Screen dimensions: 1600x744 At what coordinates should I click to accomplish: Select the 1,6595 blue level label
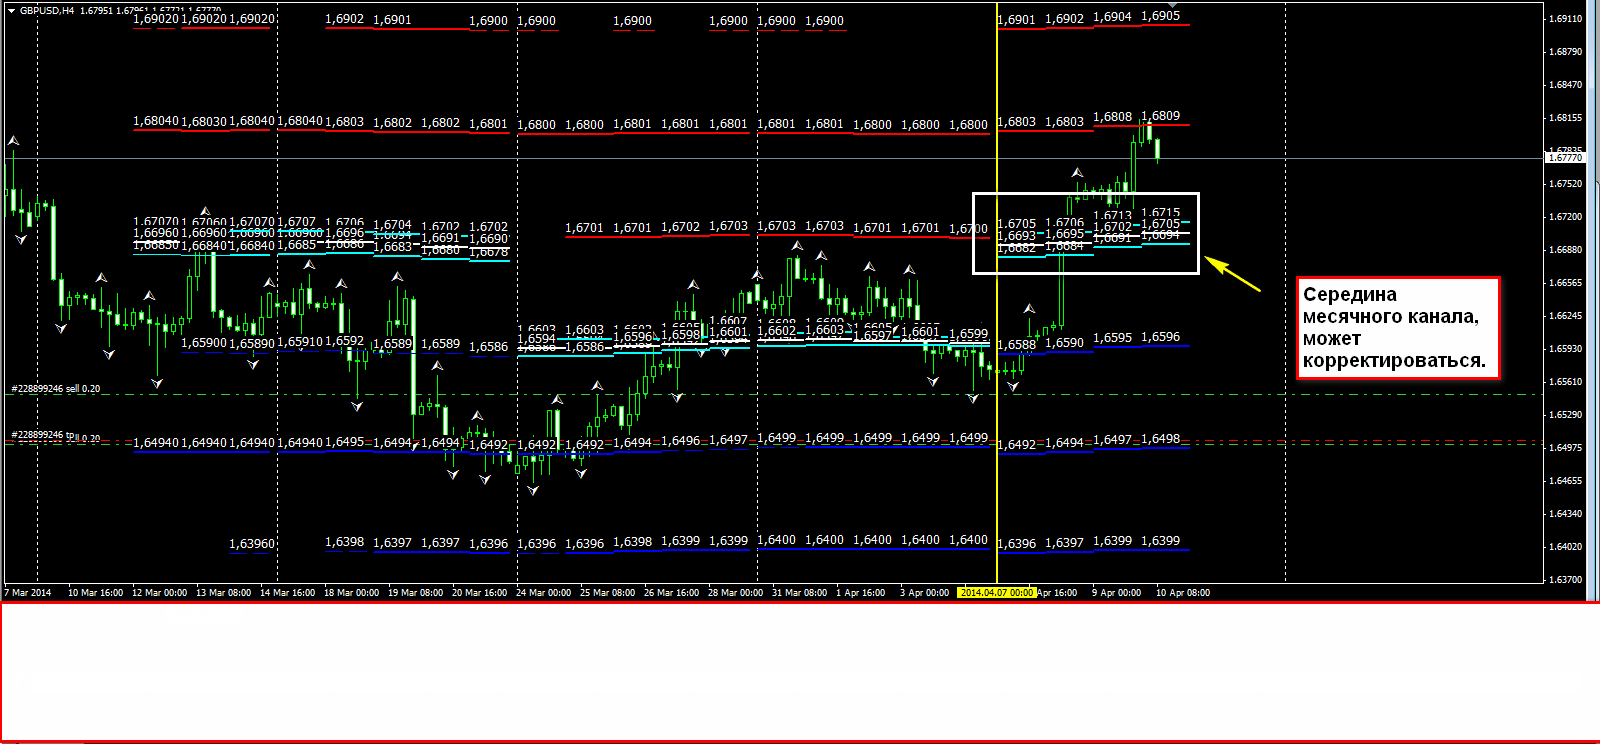1112,338
